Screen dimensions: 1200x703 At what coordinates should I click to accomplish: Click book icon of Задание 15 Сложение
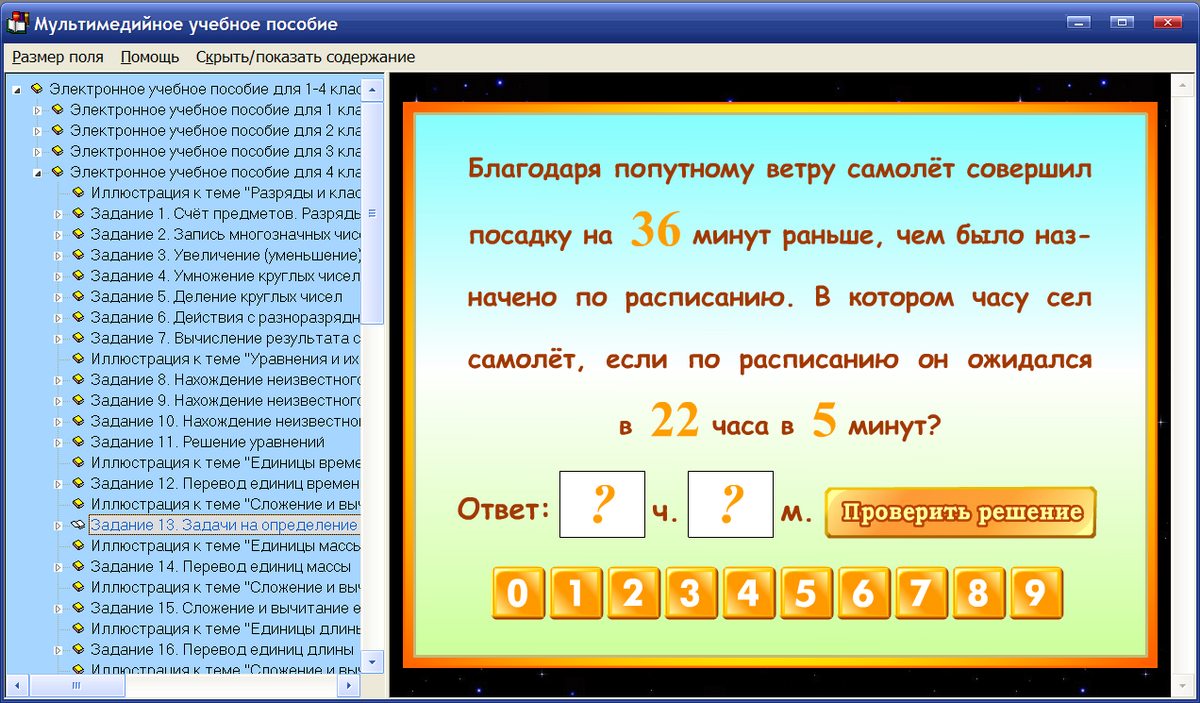[x=78, y=608]
